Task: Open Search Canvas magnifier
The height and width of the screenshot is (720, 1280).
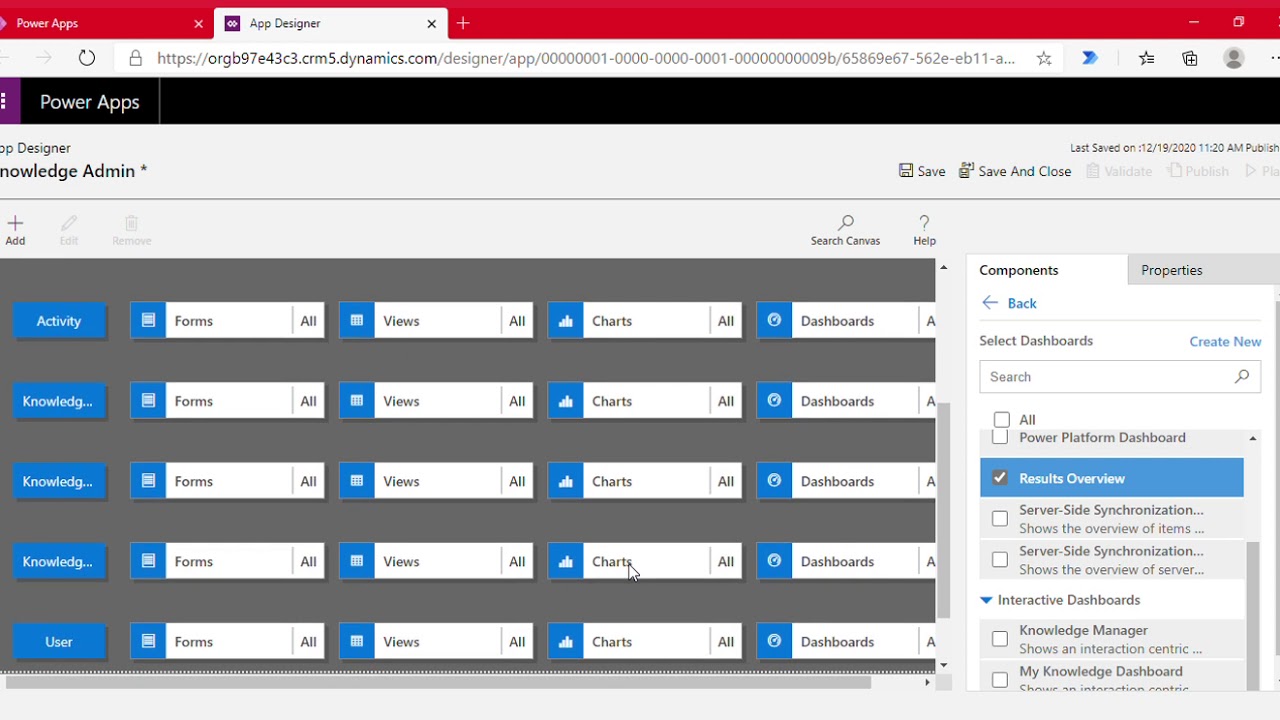Action: 846,223
